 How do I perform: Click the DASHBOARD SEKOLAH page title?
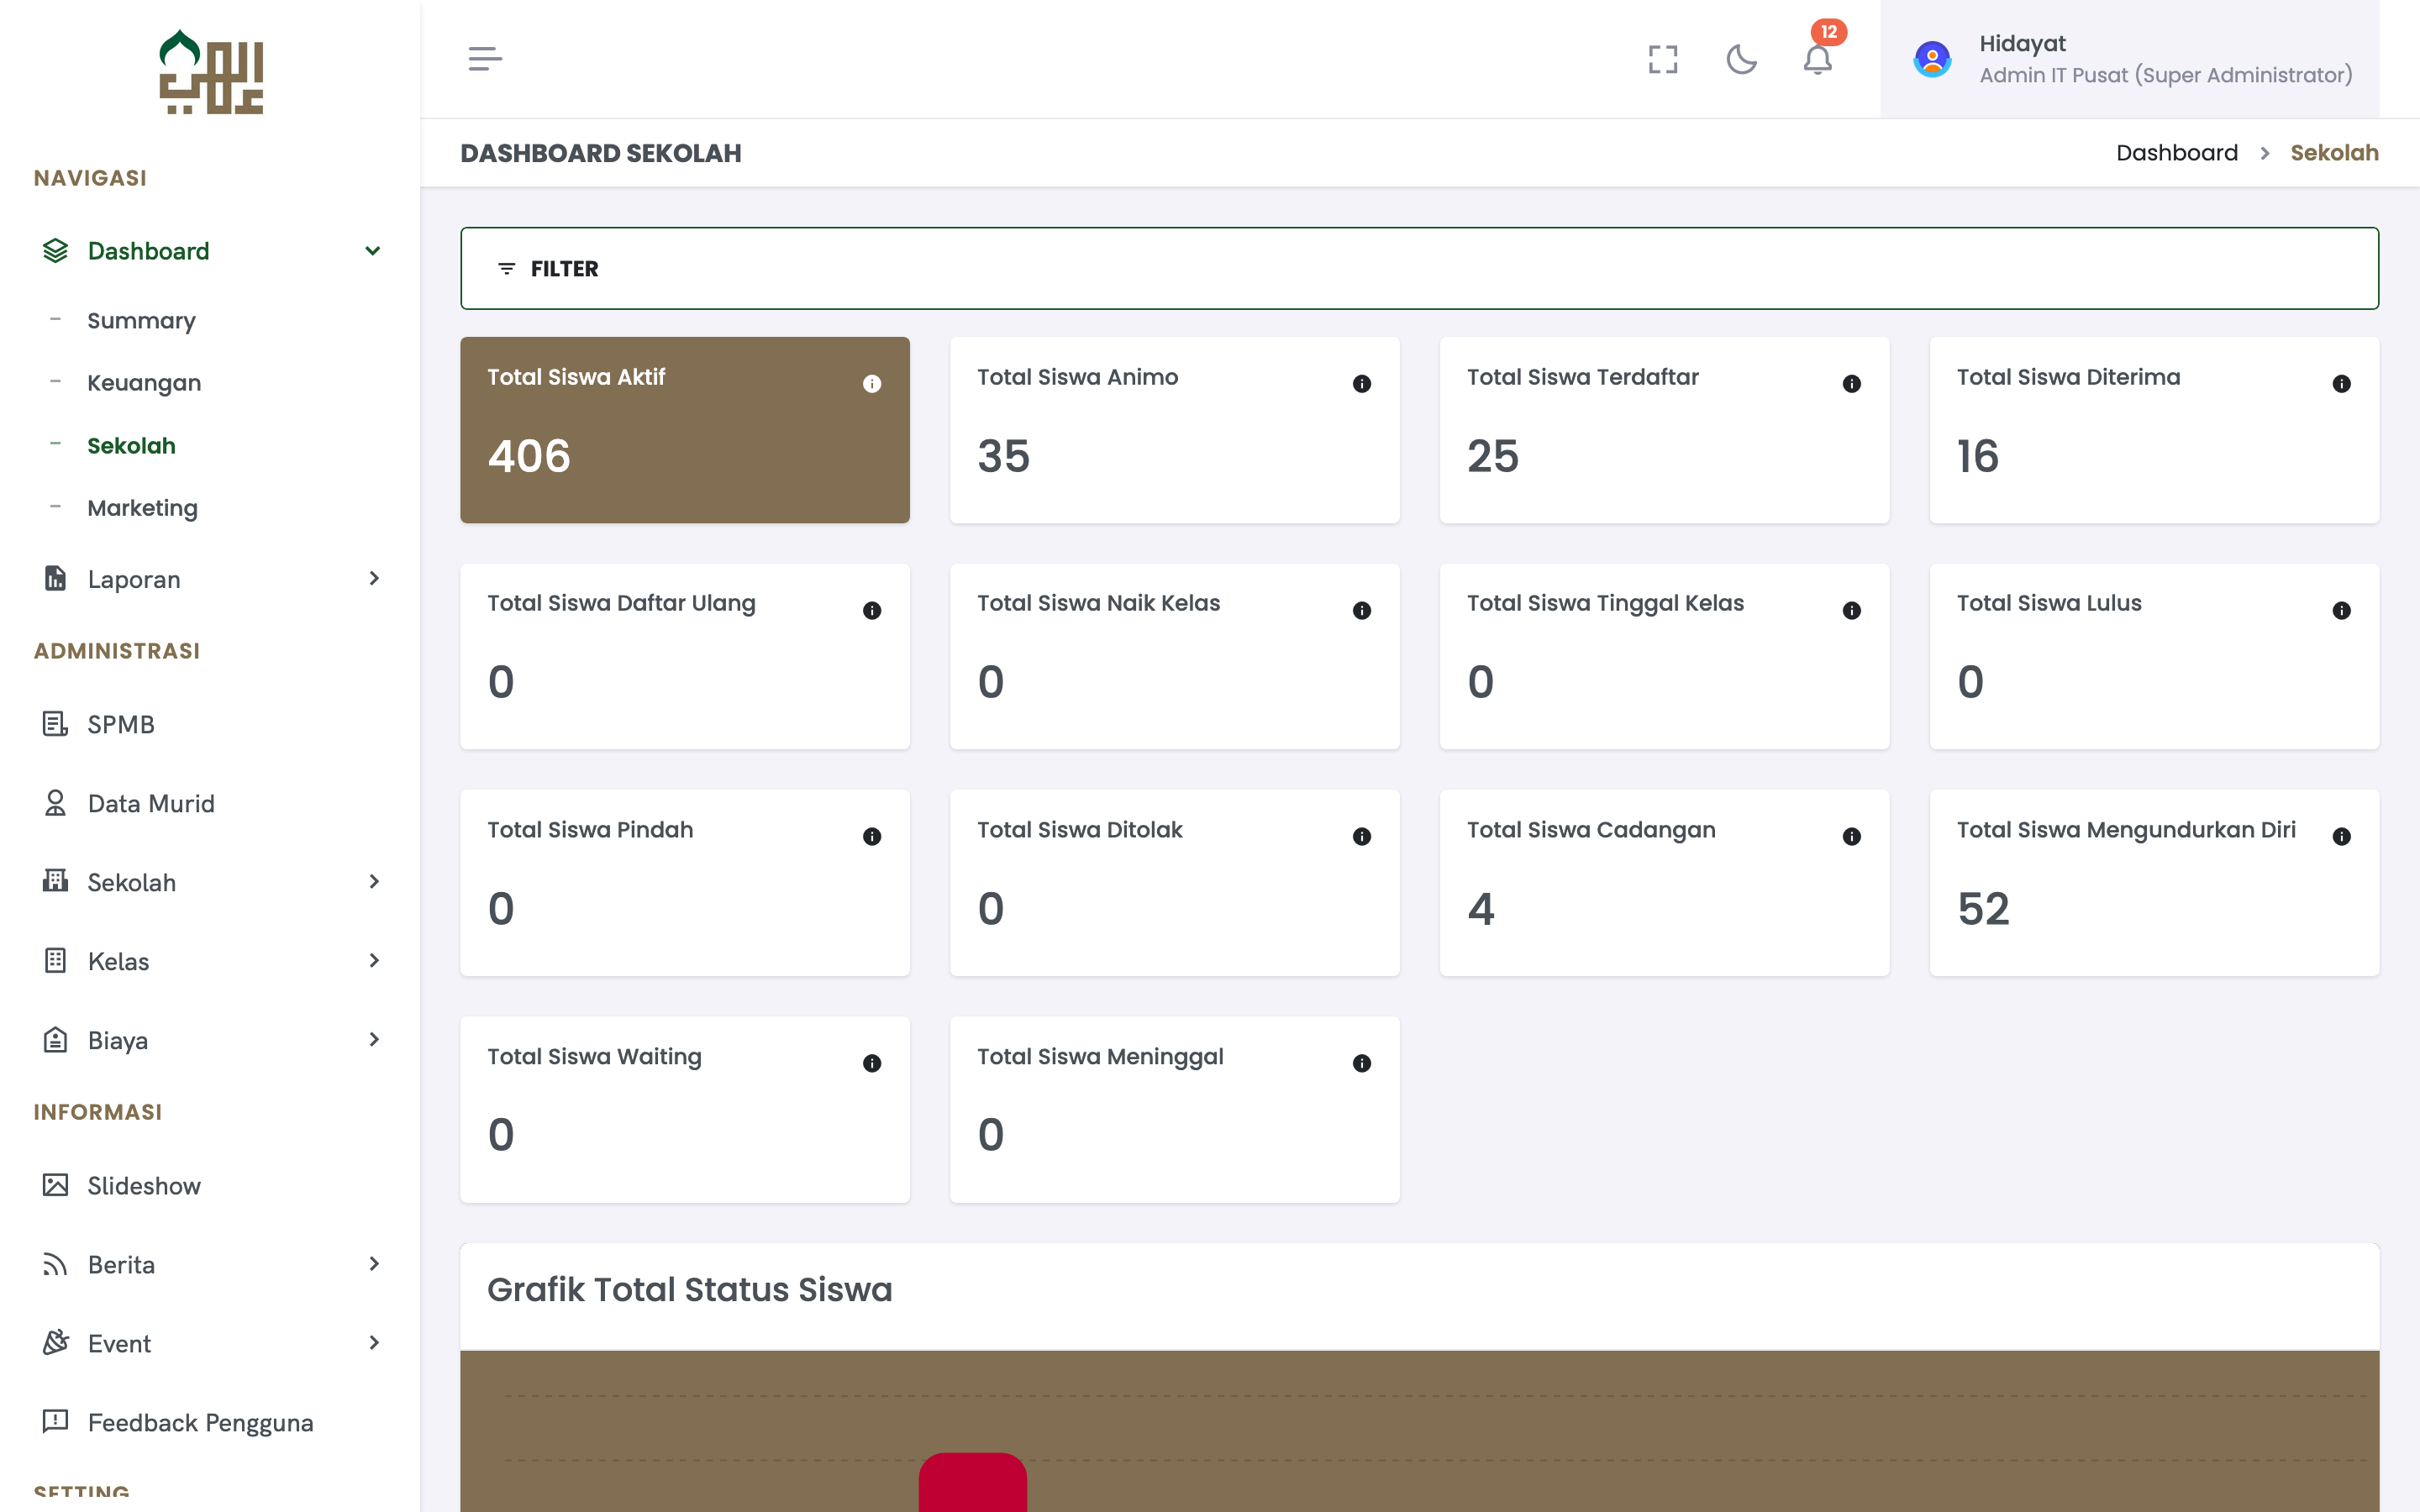tap(601, 153)
